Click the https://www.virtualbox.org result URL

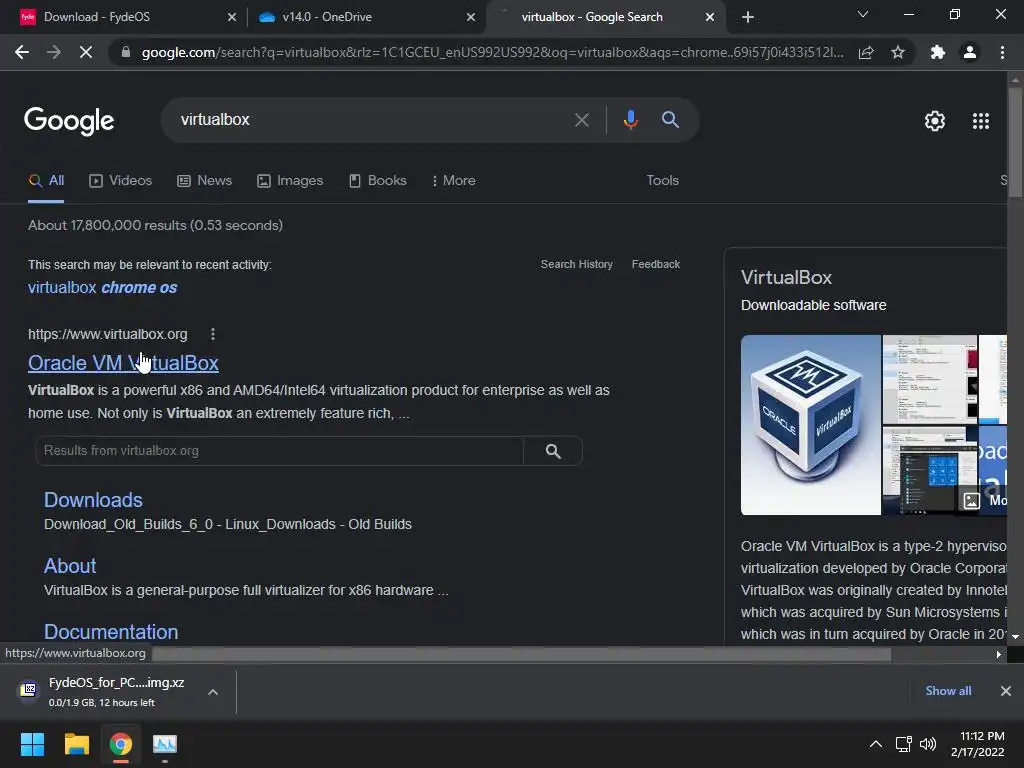[x=108, y=334]
